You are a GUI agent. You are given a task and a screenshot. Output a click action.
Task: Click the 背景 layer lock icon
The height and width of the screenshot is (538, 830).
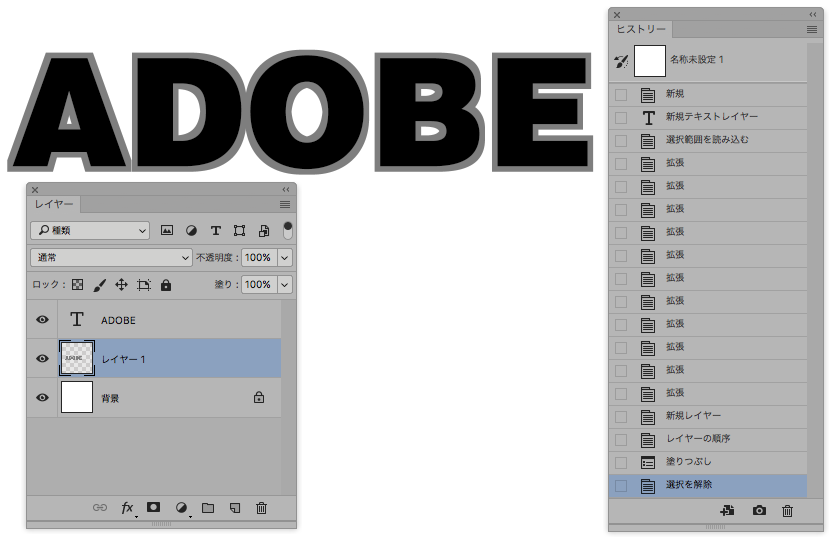click(259, 397)
